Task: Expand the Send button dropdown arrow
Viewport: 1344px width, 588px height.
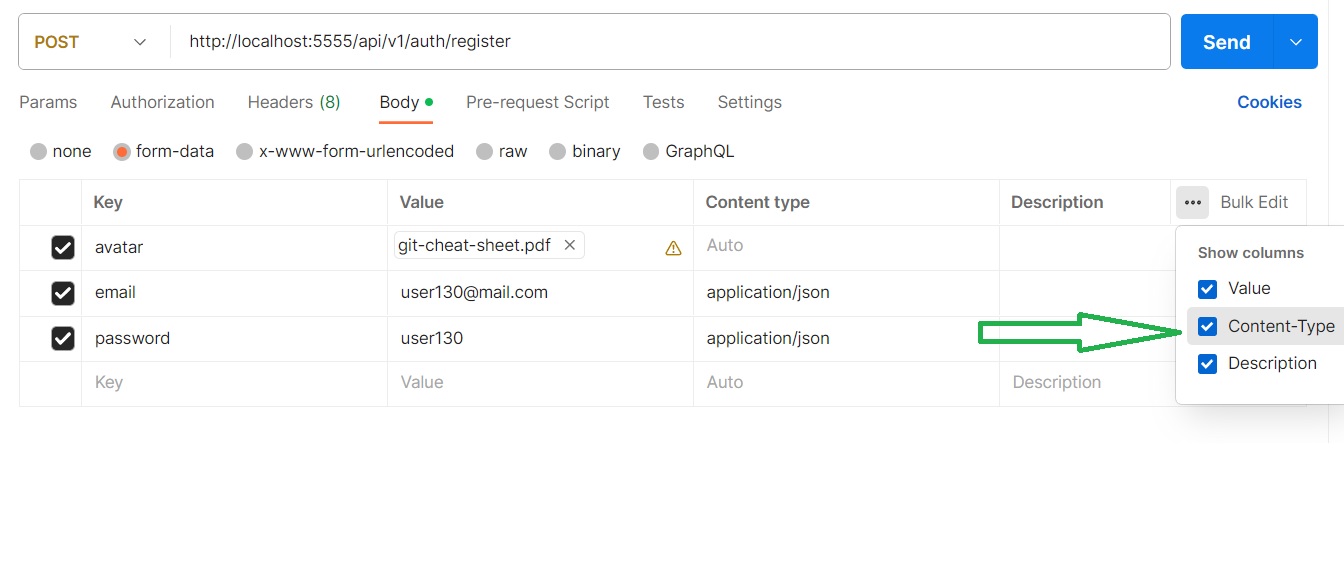Action: [1296, 42]
